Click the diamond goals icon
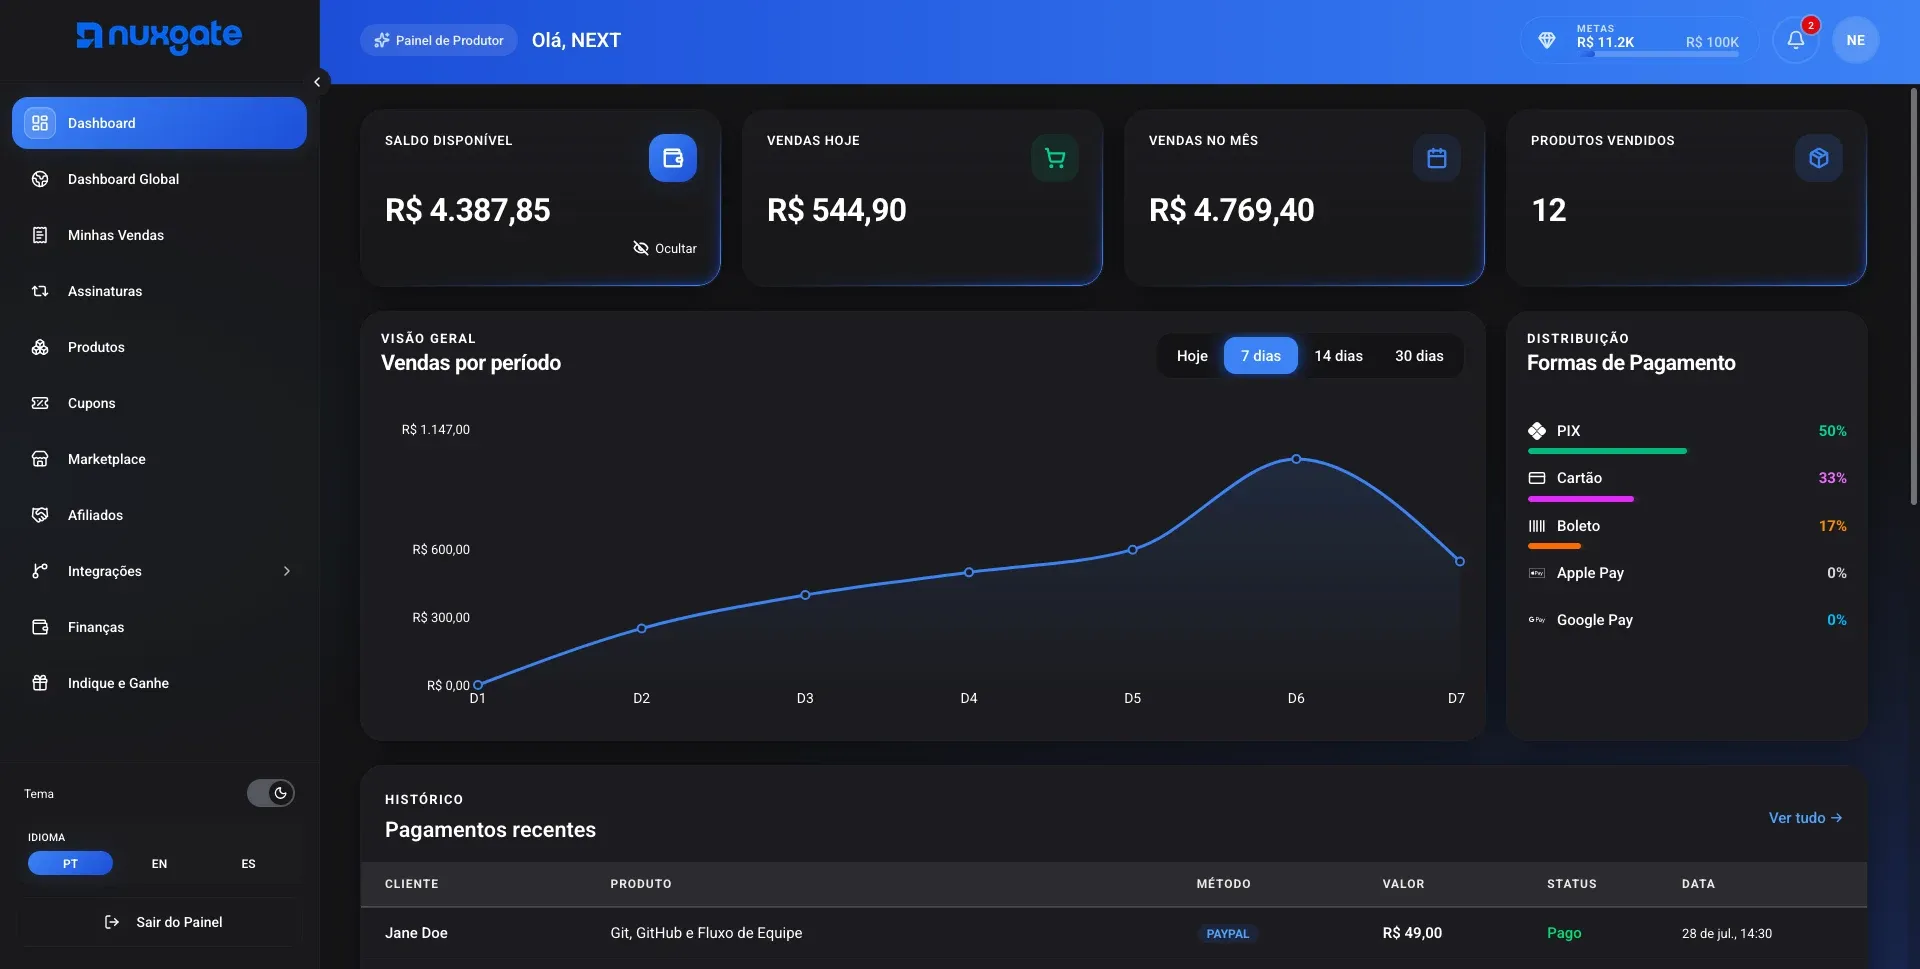 pos(1547,40)
